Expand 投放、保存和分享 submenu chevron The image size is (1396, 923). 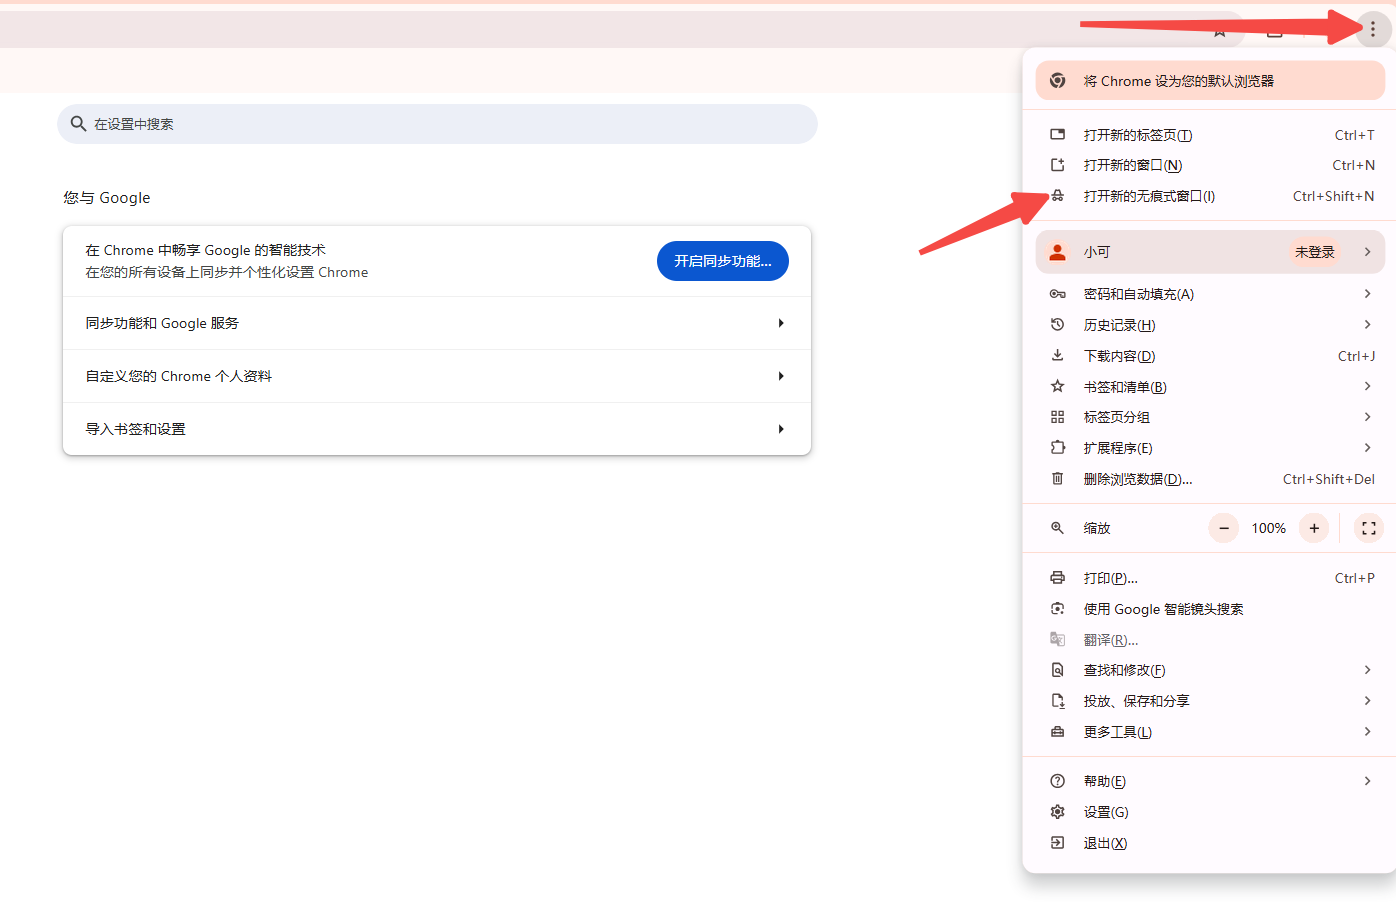(x=1367, y=701)
